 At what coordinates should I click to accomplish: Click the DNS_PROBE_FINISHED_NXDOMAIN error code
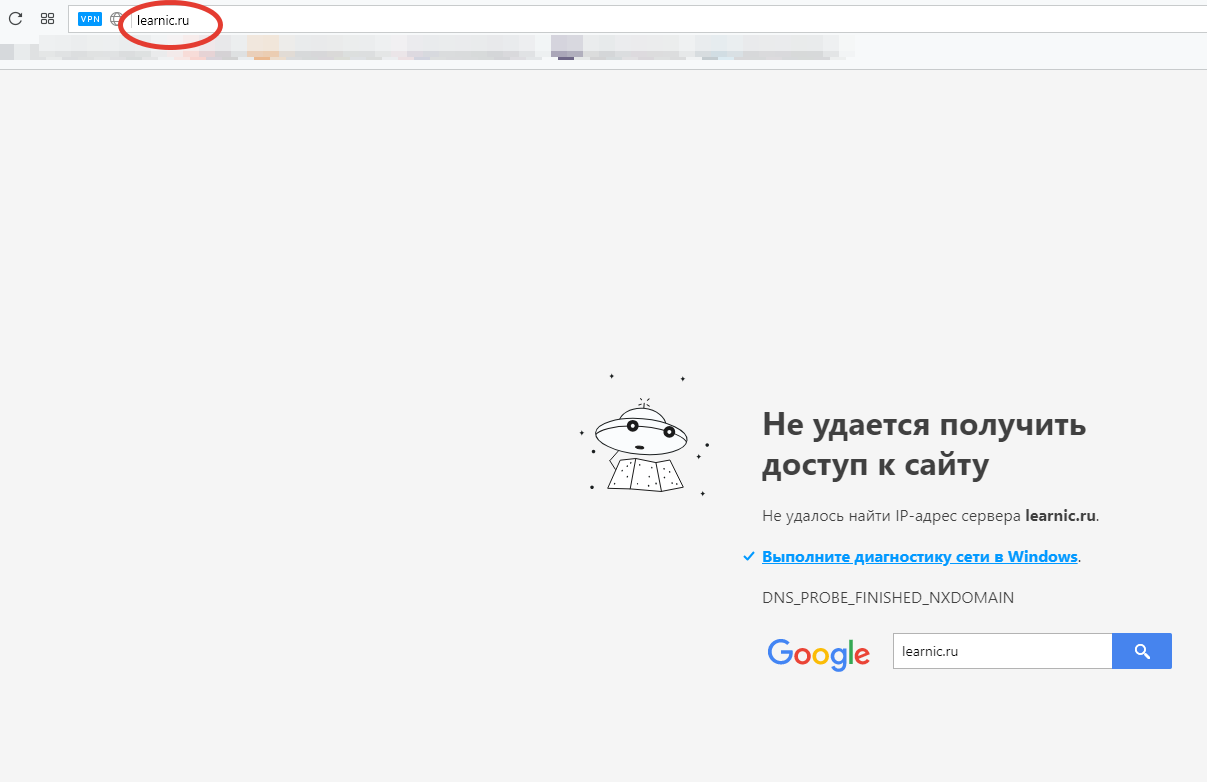click(x=888, y=598)
